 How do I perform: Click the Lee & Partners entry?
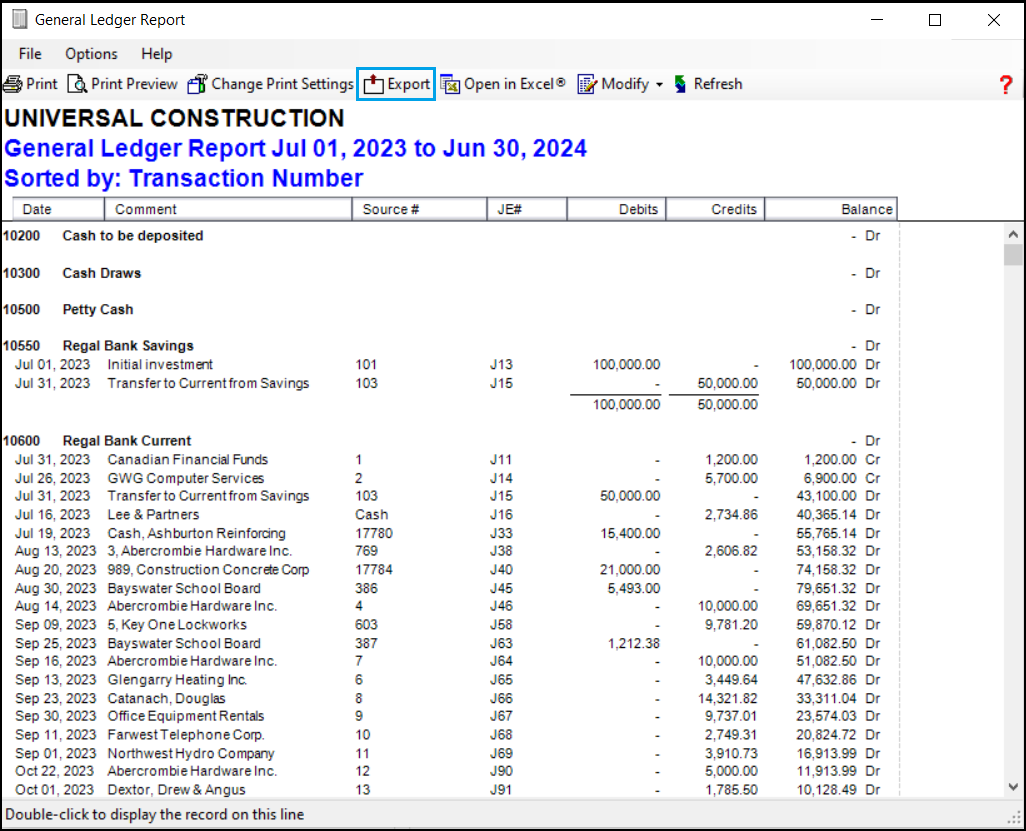coord(153,514)
